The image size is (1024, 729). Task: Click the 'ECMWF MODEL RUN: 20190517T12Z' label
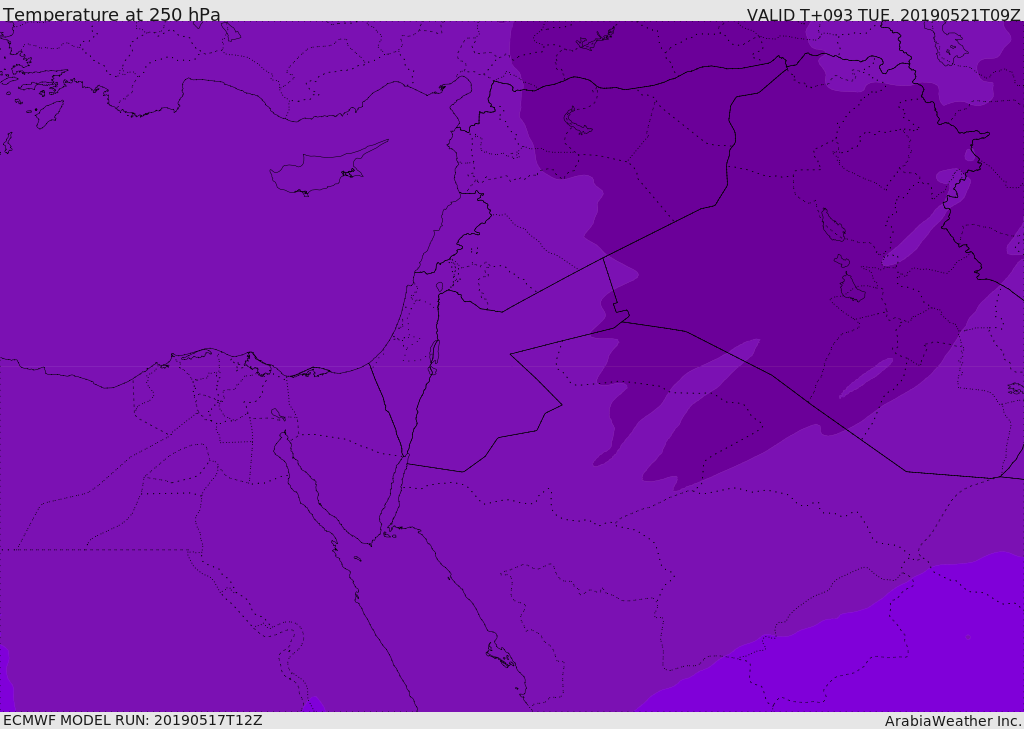click(133, 720)
